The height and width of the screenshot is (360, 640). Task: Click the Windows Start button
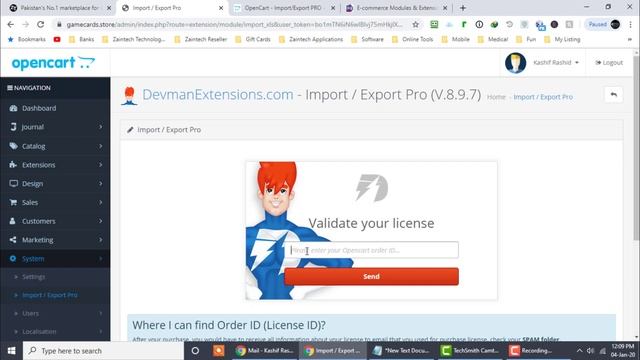tap(11, 351)
